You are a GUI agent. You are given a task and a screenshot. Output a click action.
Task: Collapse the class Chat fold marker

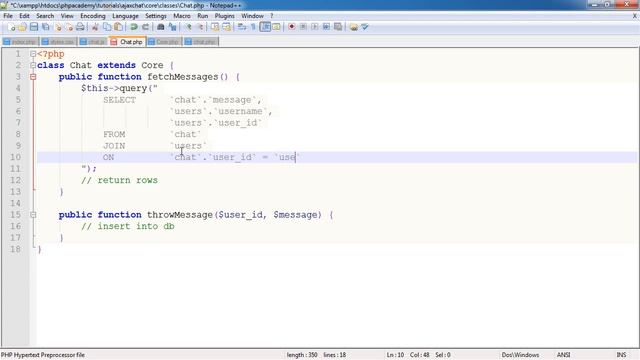[x=33, y=65]
